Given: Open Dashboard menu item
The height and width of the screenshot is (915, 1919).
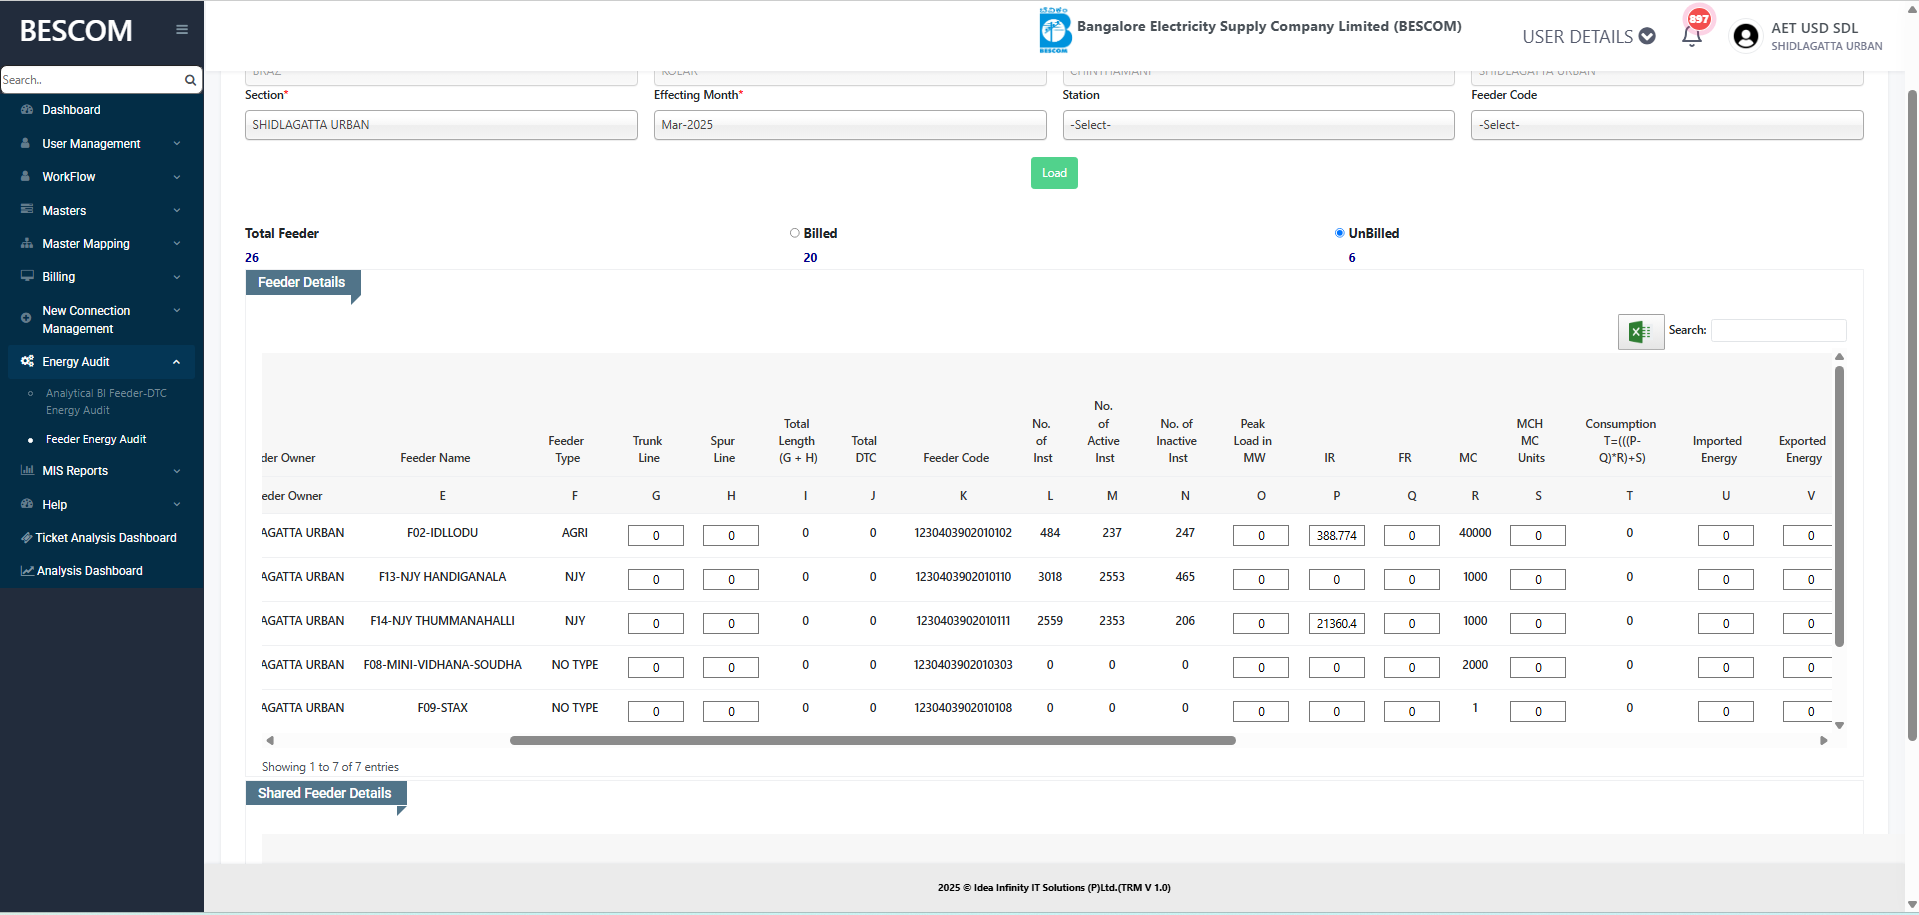Looking at the screenshot, I should [x=71, y=110].
